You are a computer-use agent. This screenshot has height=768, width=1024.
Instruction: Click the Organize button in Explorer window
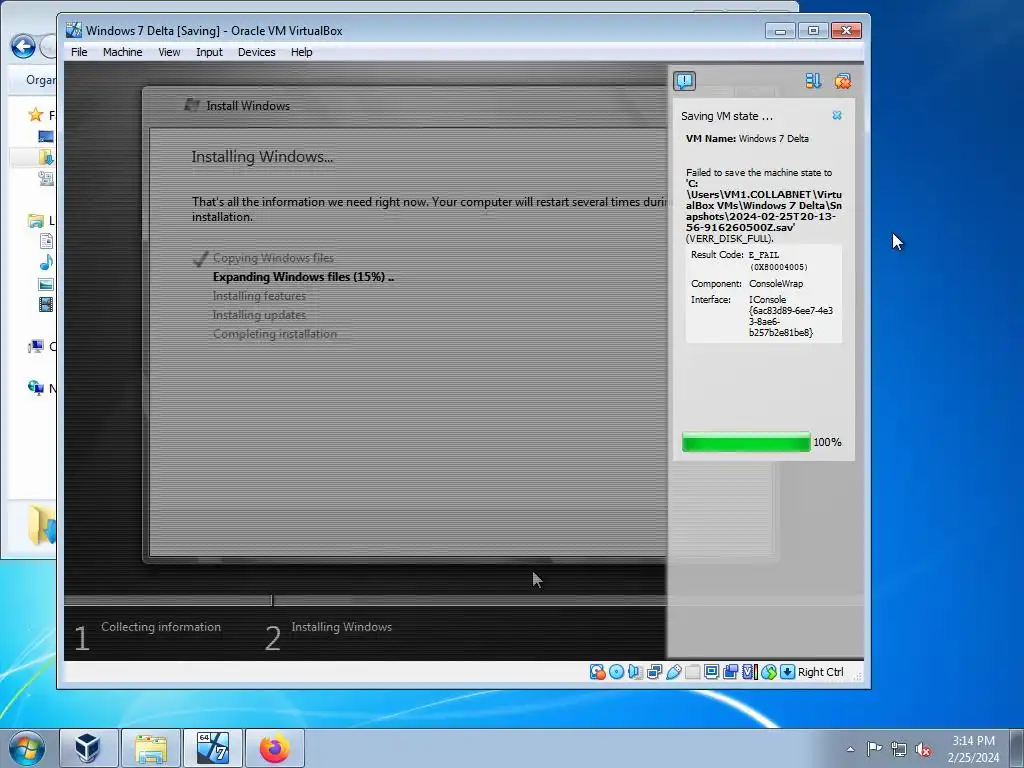(x=40, y=80)
